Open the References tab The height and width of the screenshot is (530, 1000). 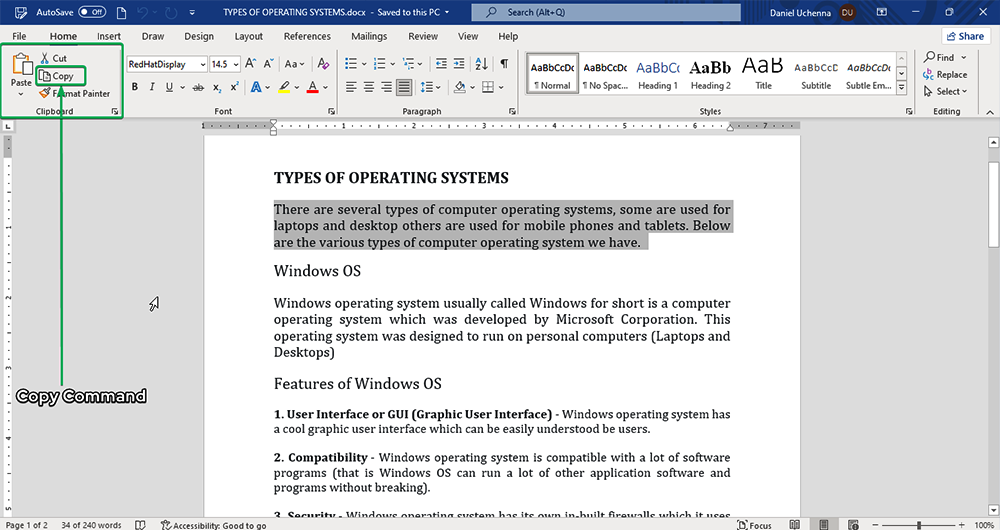(307, 36)
